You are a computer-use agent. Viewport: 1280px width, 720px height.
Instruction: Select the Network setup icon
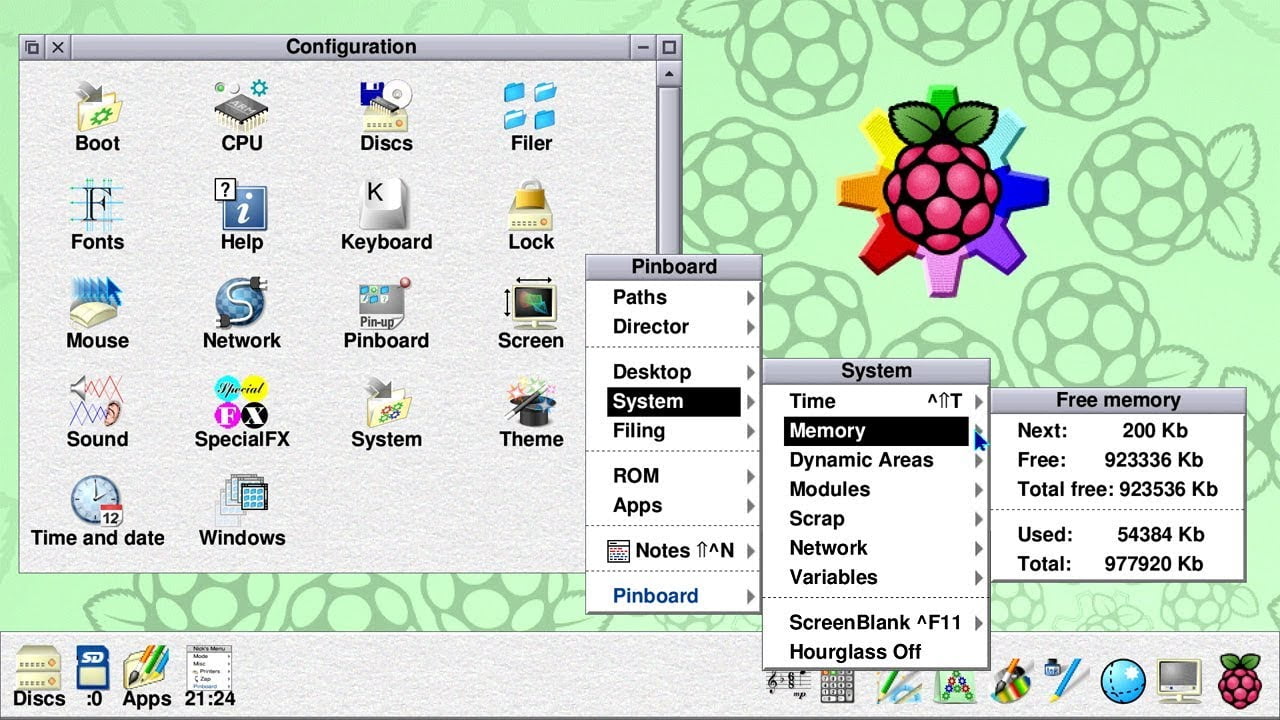point(242,302)
